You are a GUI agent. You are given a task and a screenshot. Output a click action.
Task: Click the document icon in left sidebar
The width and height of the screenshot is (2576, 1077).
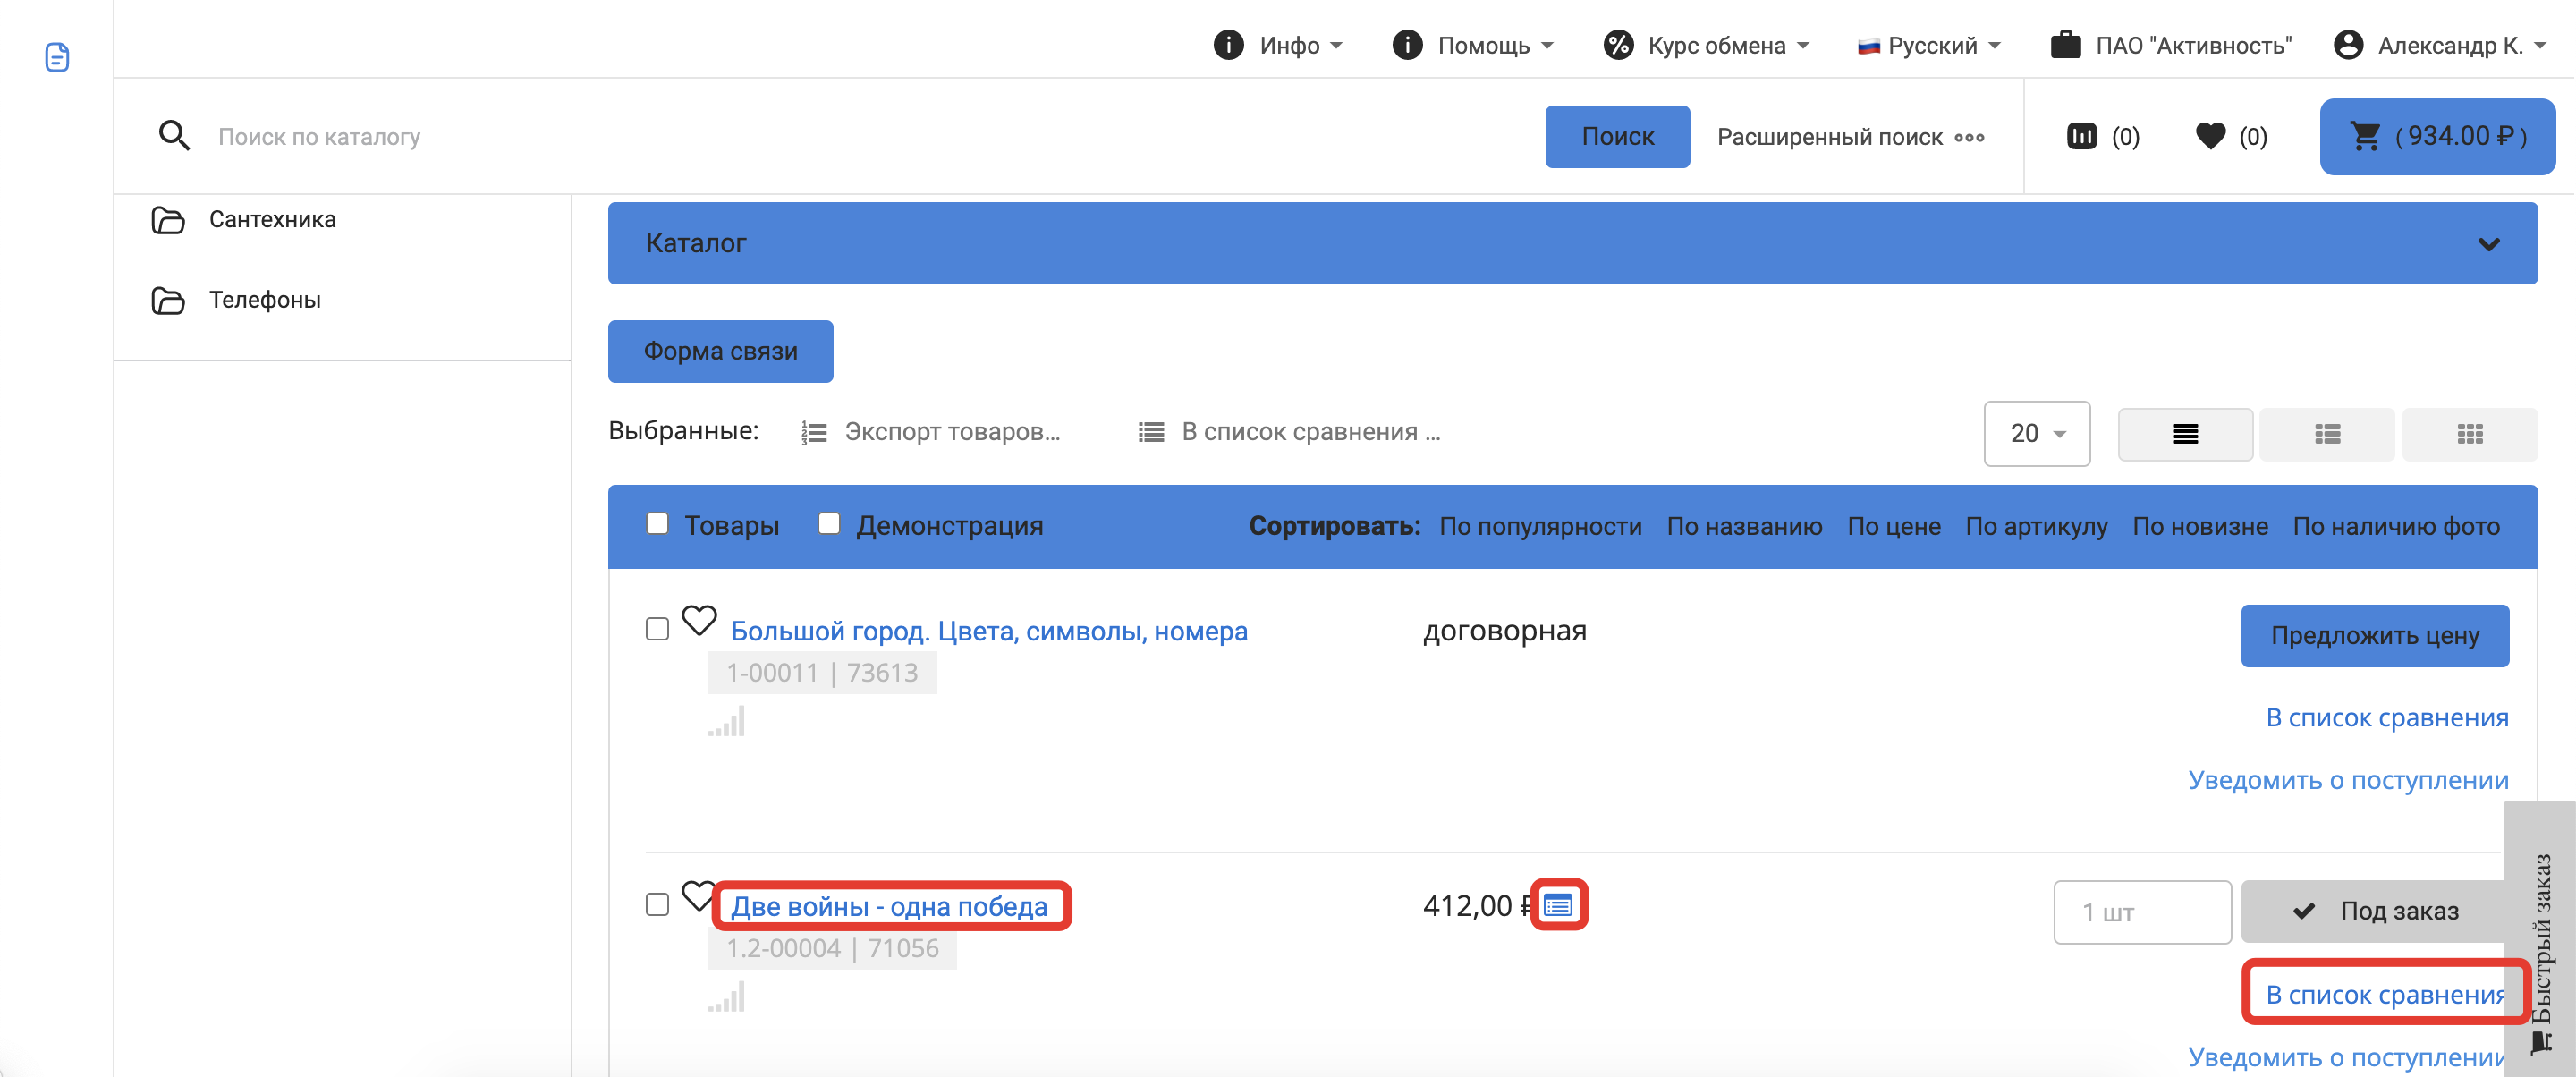coord(57,57)
